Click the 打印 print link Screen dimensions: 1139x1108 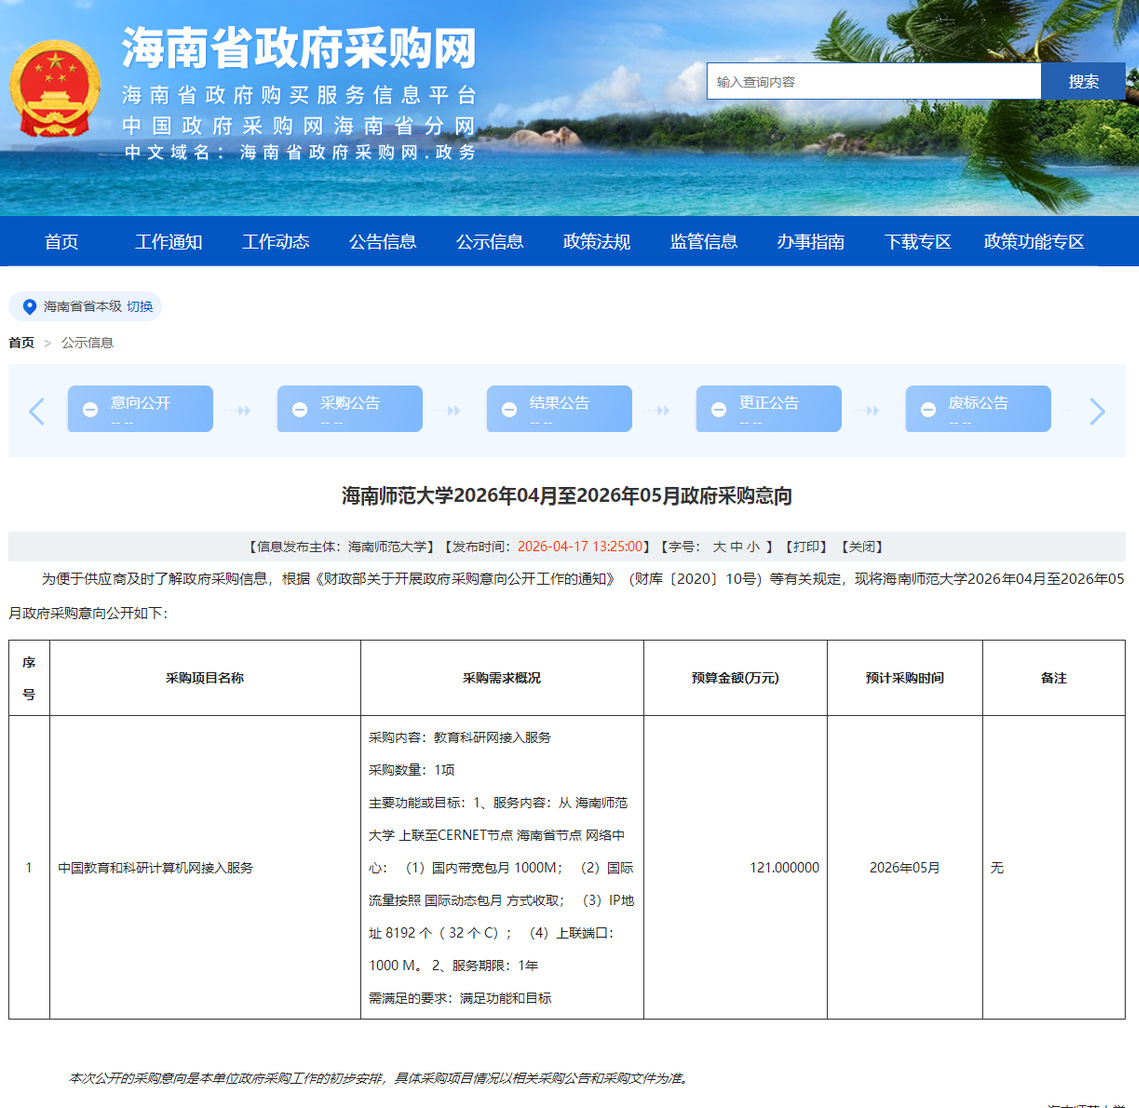pos(806,547)
